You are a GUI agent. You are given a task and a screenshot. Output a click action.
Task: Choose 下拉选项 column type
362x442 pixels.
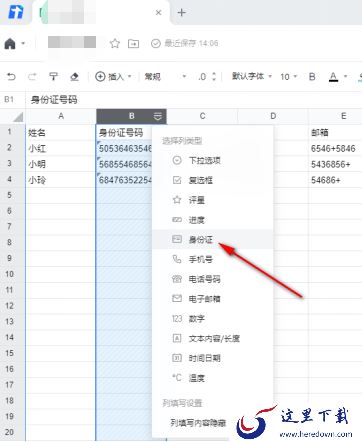pos(213,160)
